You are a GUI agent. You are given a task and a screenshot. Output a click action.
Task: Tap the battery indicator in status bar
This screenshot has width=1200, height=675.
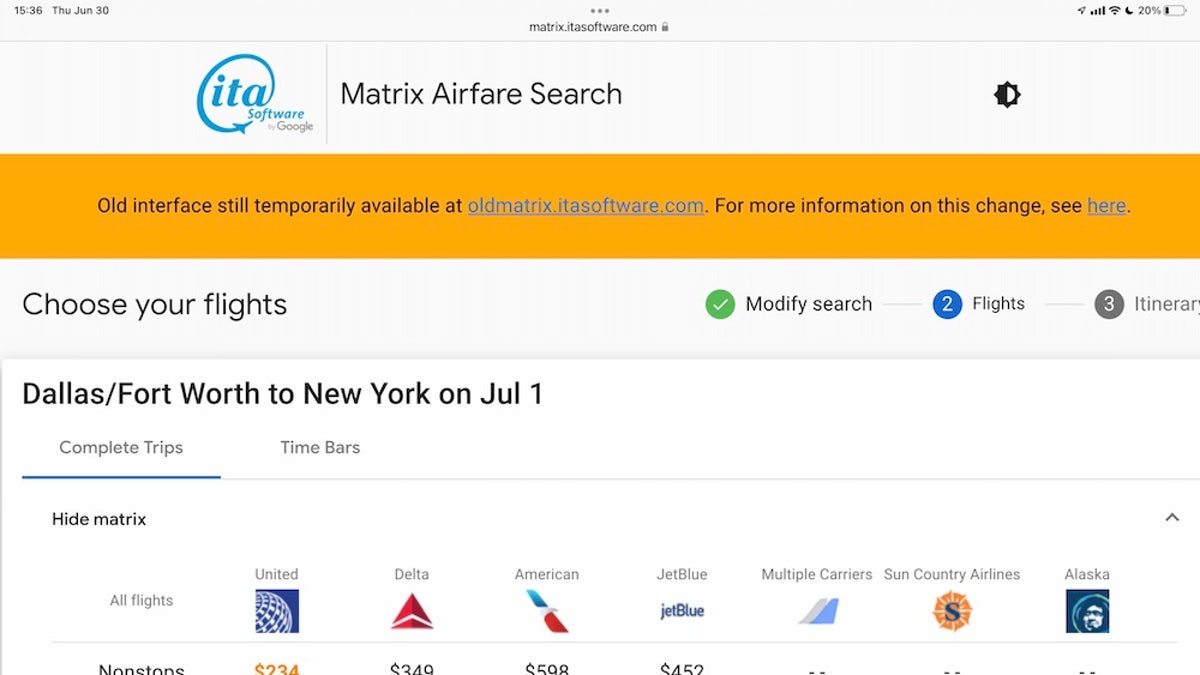(x=1175, y=10)
